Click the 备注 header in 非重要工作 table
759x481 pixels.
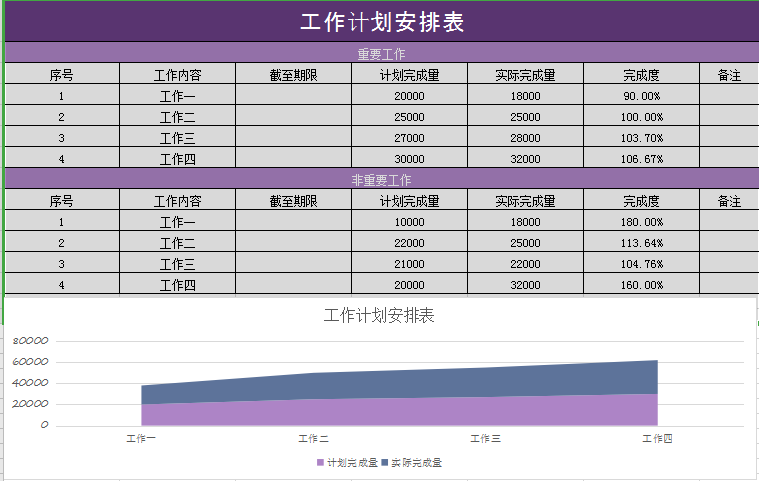coord(729,200)
